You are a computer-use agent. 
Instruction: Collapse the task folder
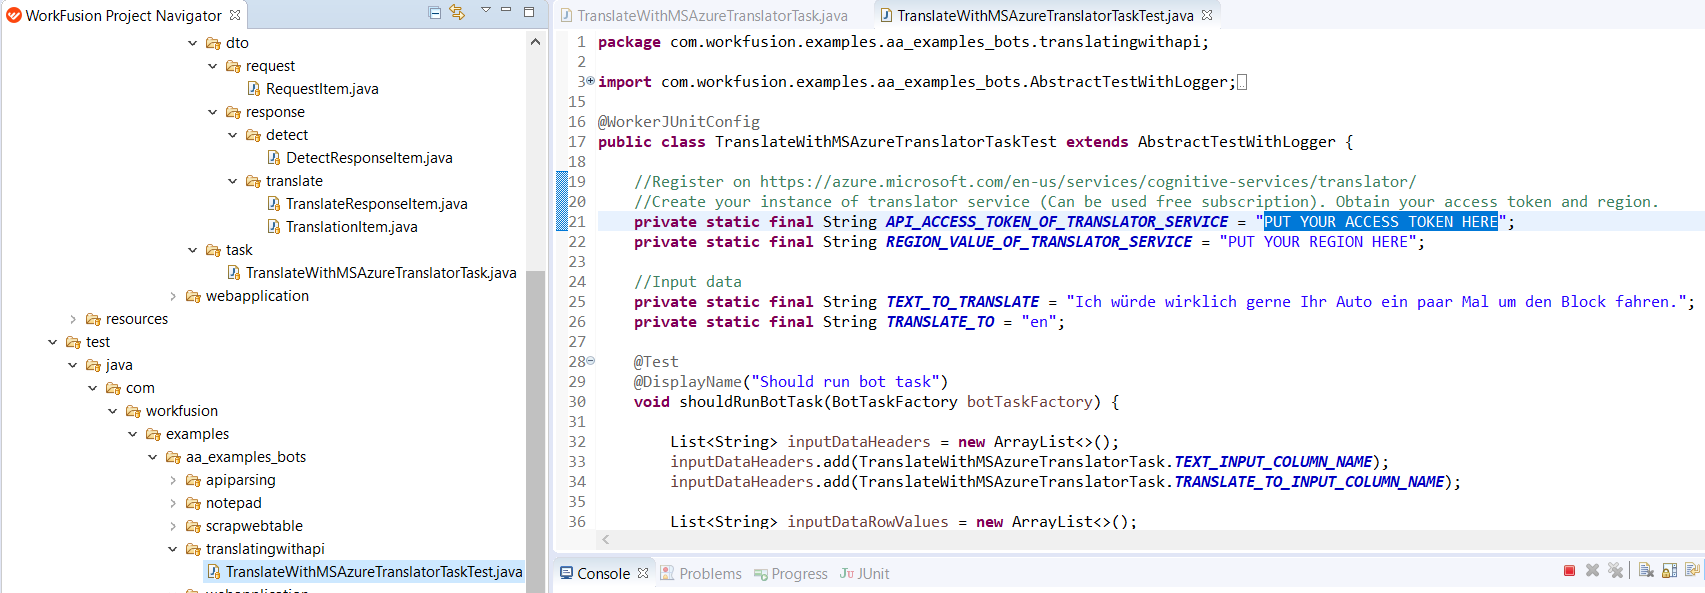coord(193,250)
